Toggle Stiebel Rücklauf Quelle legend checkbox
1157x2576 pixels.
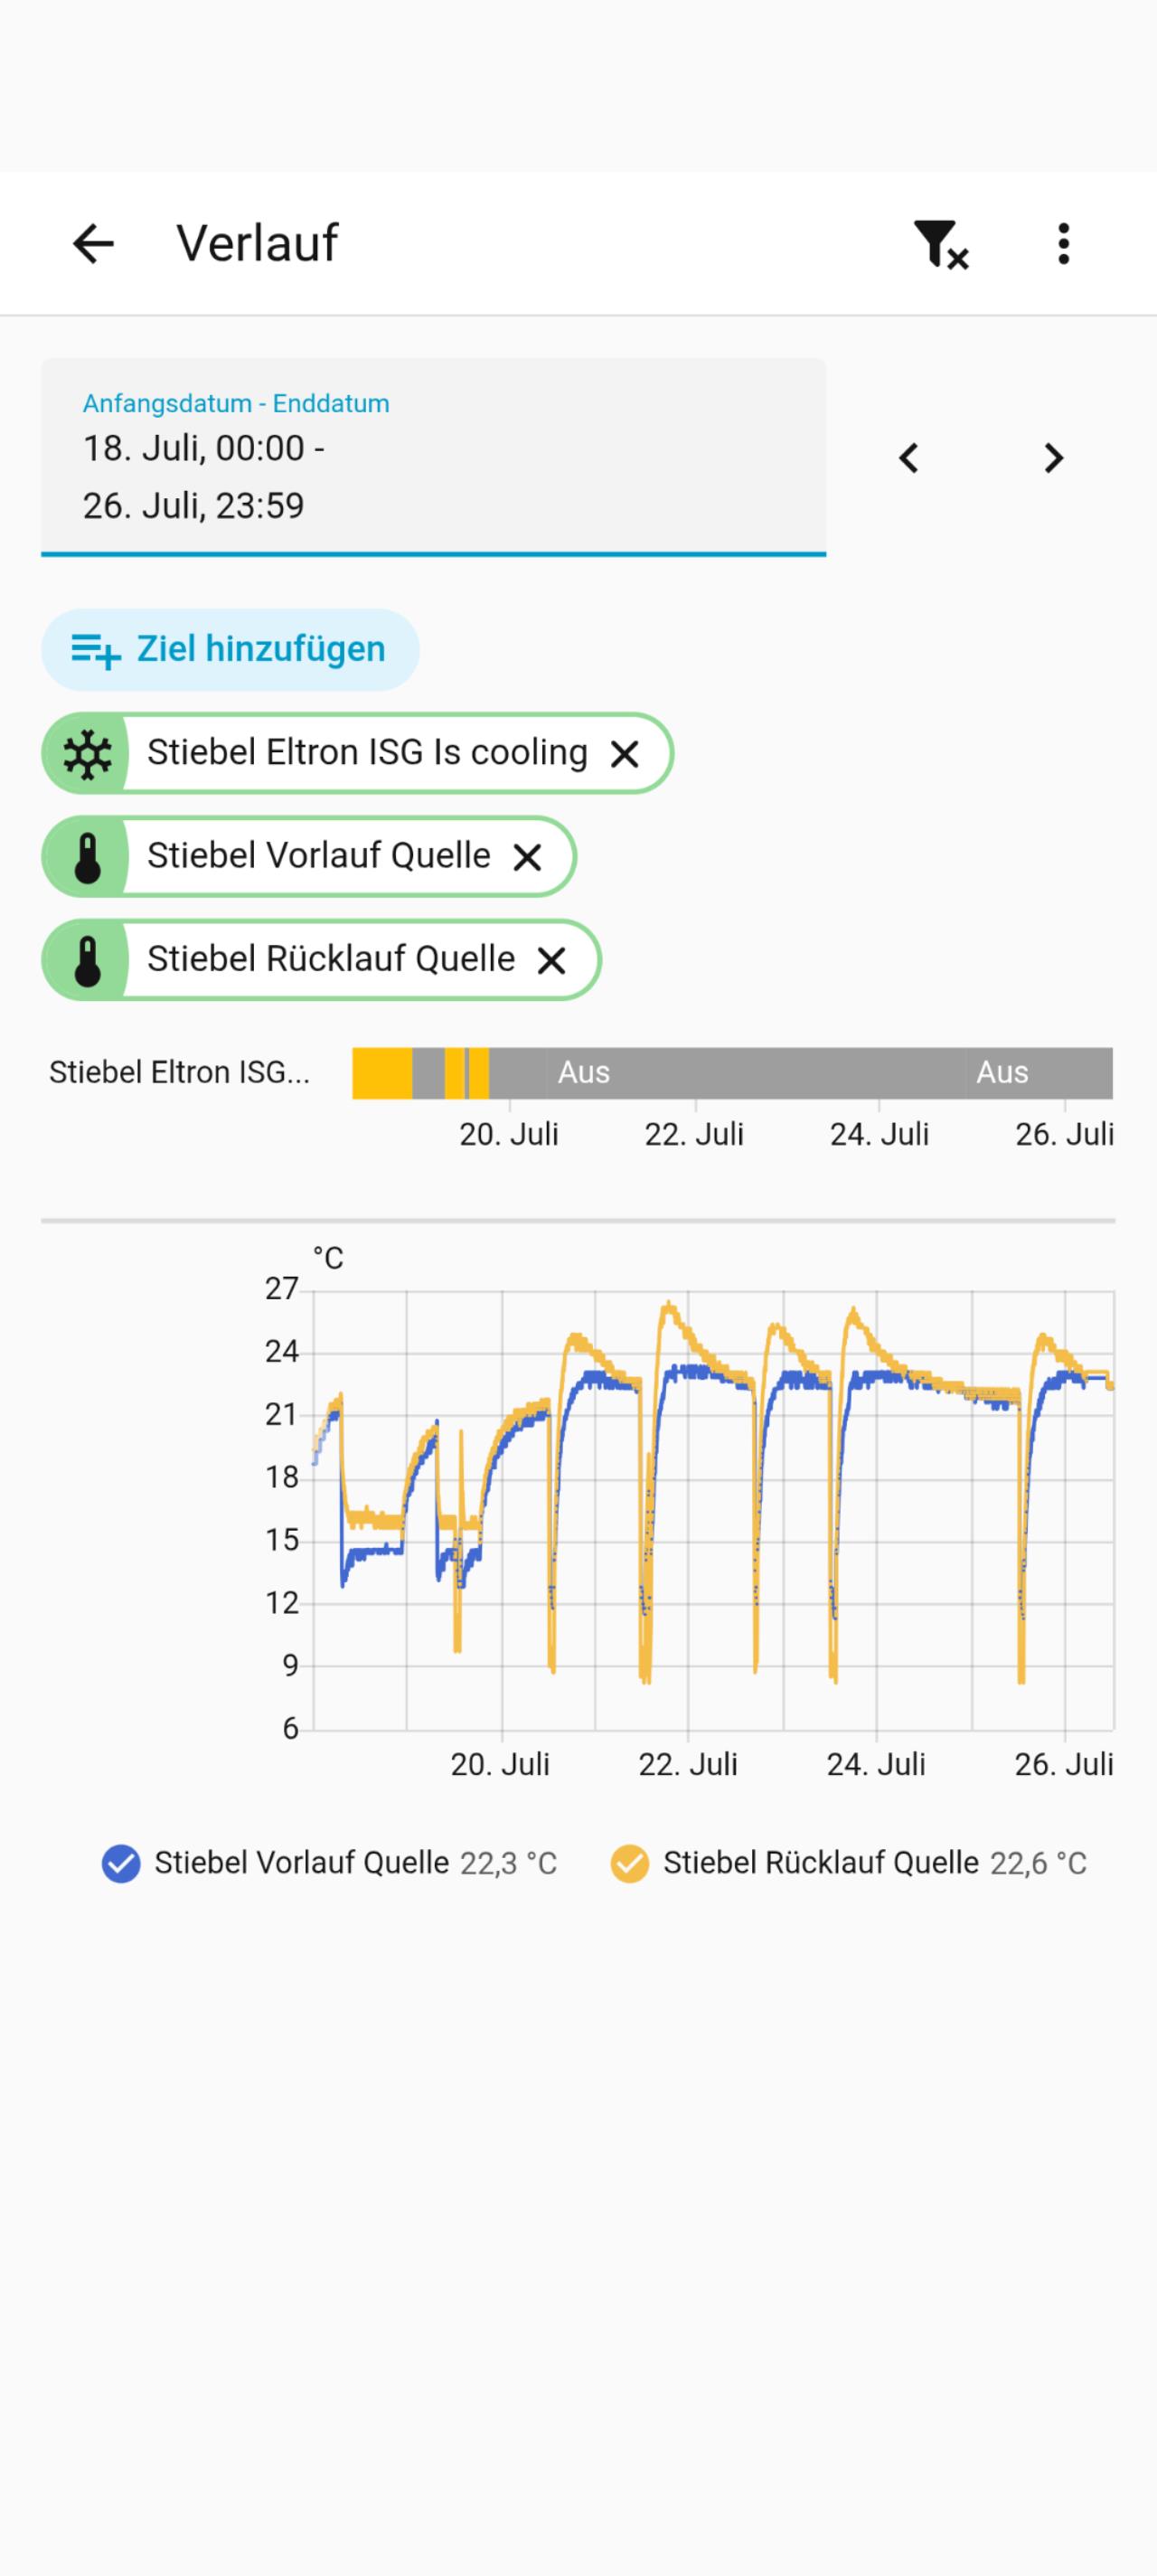tap(630, 1863)
